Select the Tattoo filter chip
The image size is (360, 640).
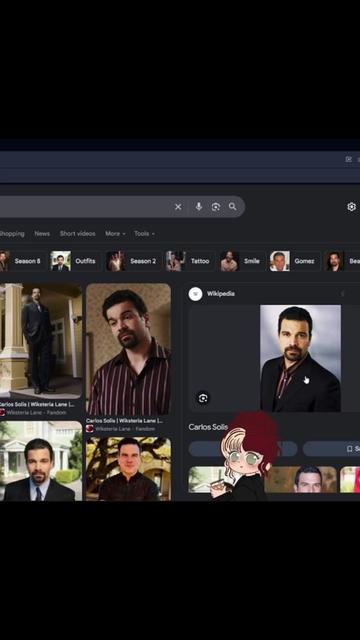click(190, 261)
